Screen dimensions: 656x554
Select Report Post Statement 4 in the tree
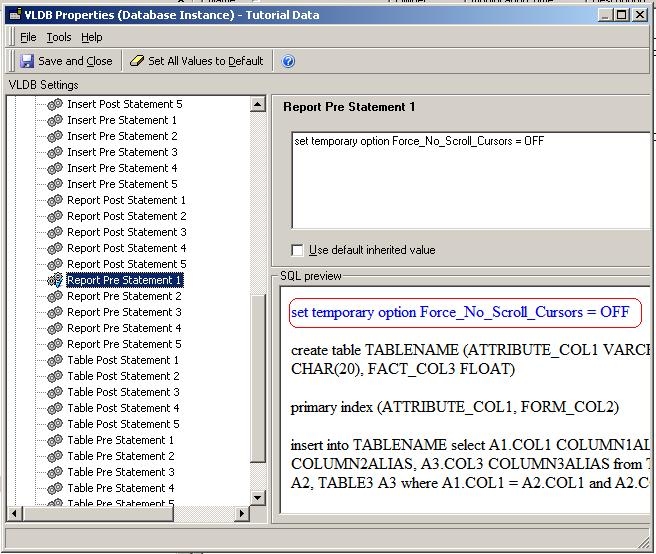[127, 248]
